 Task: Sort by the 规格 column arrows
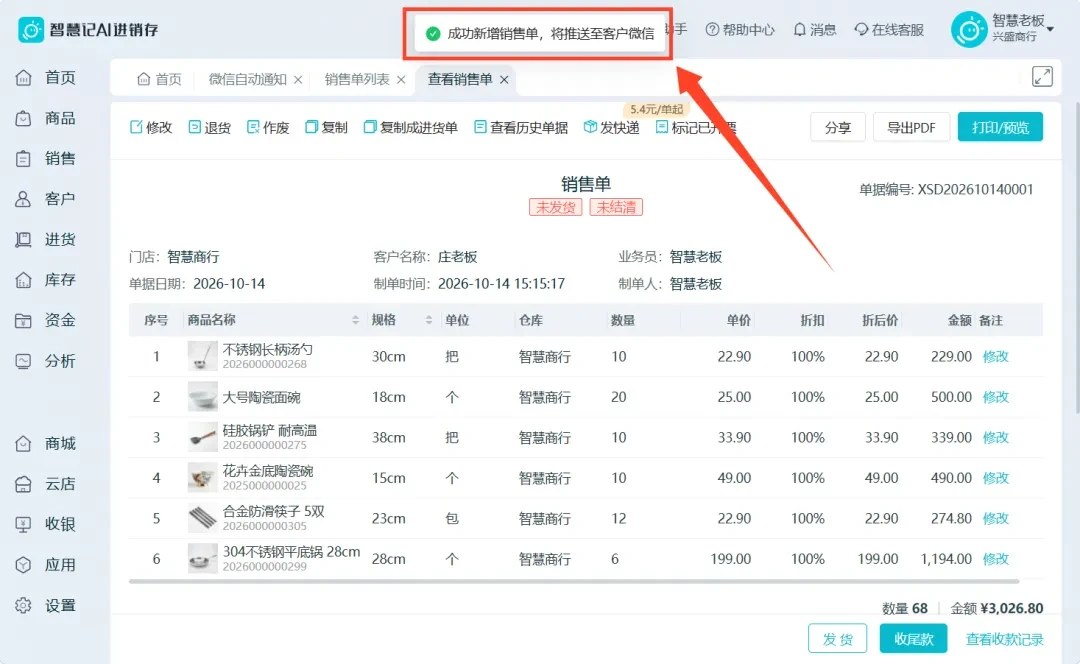428,320
